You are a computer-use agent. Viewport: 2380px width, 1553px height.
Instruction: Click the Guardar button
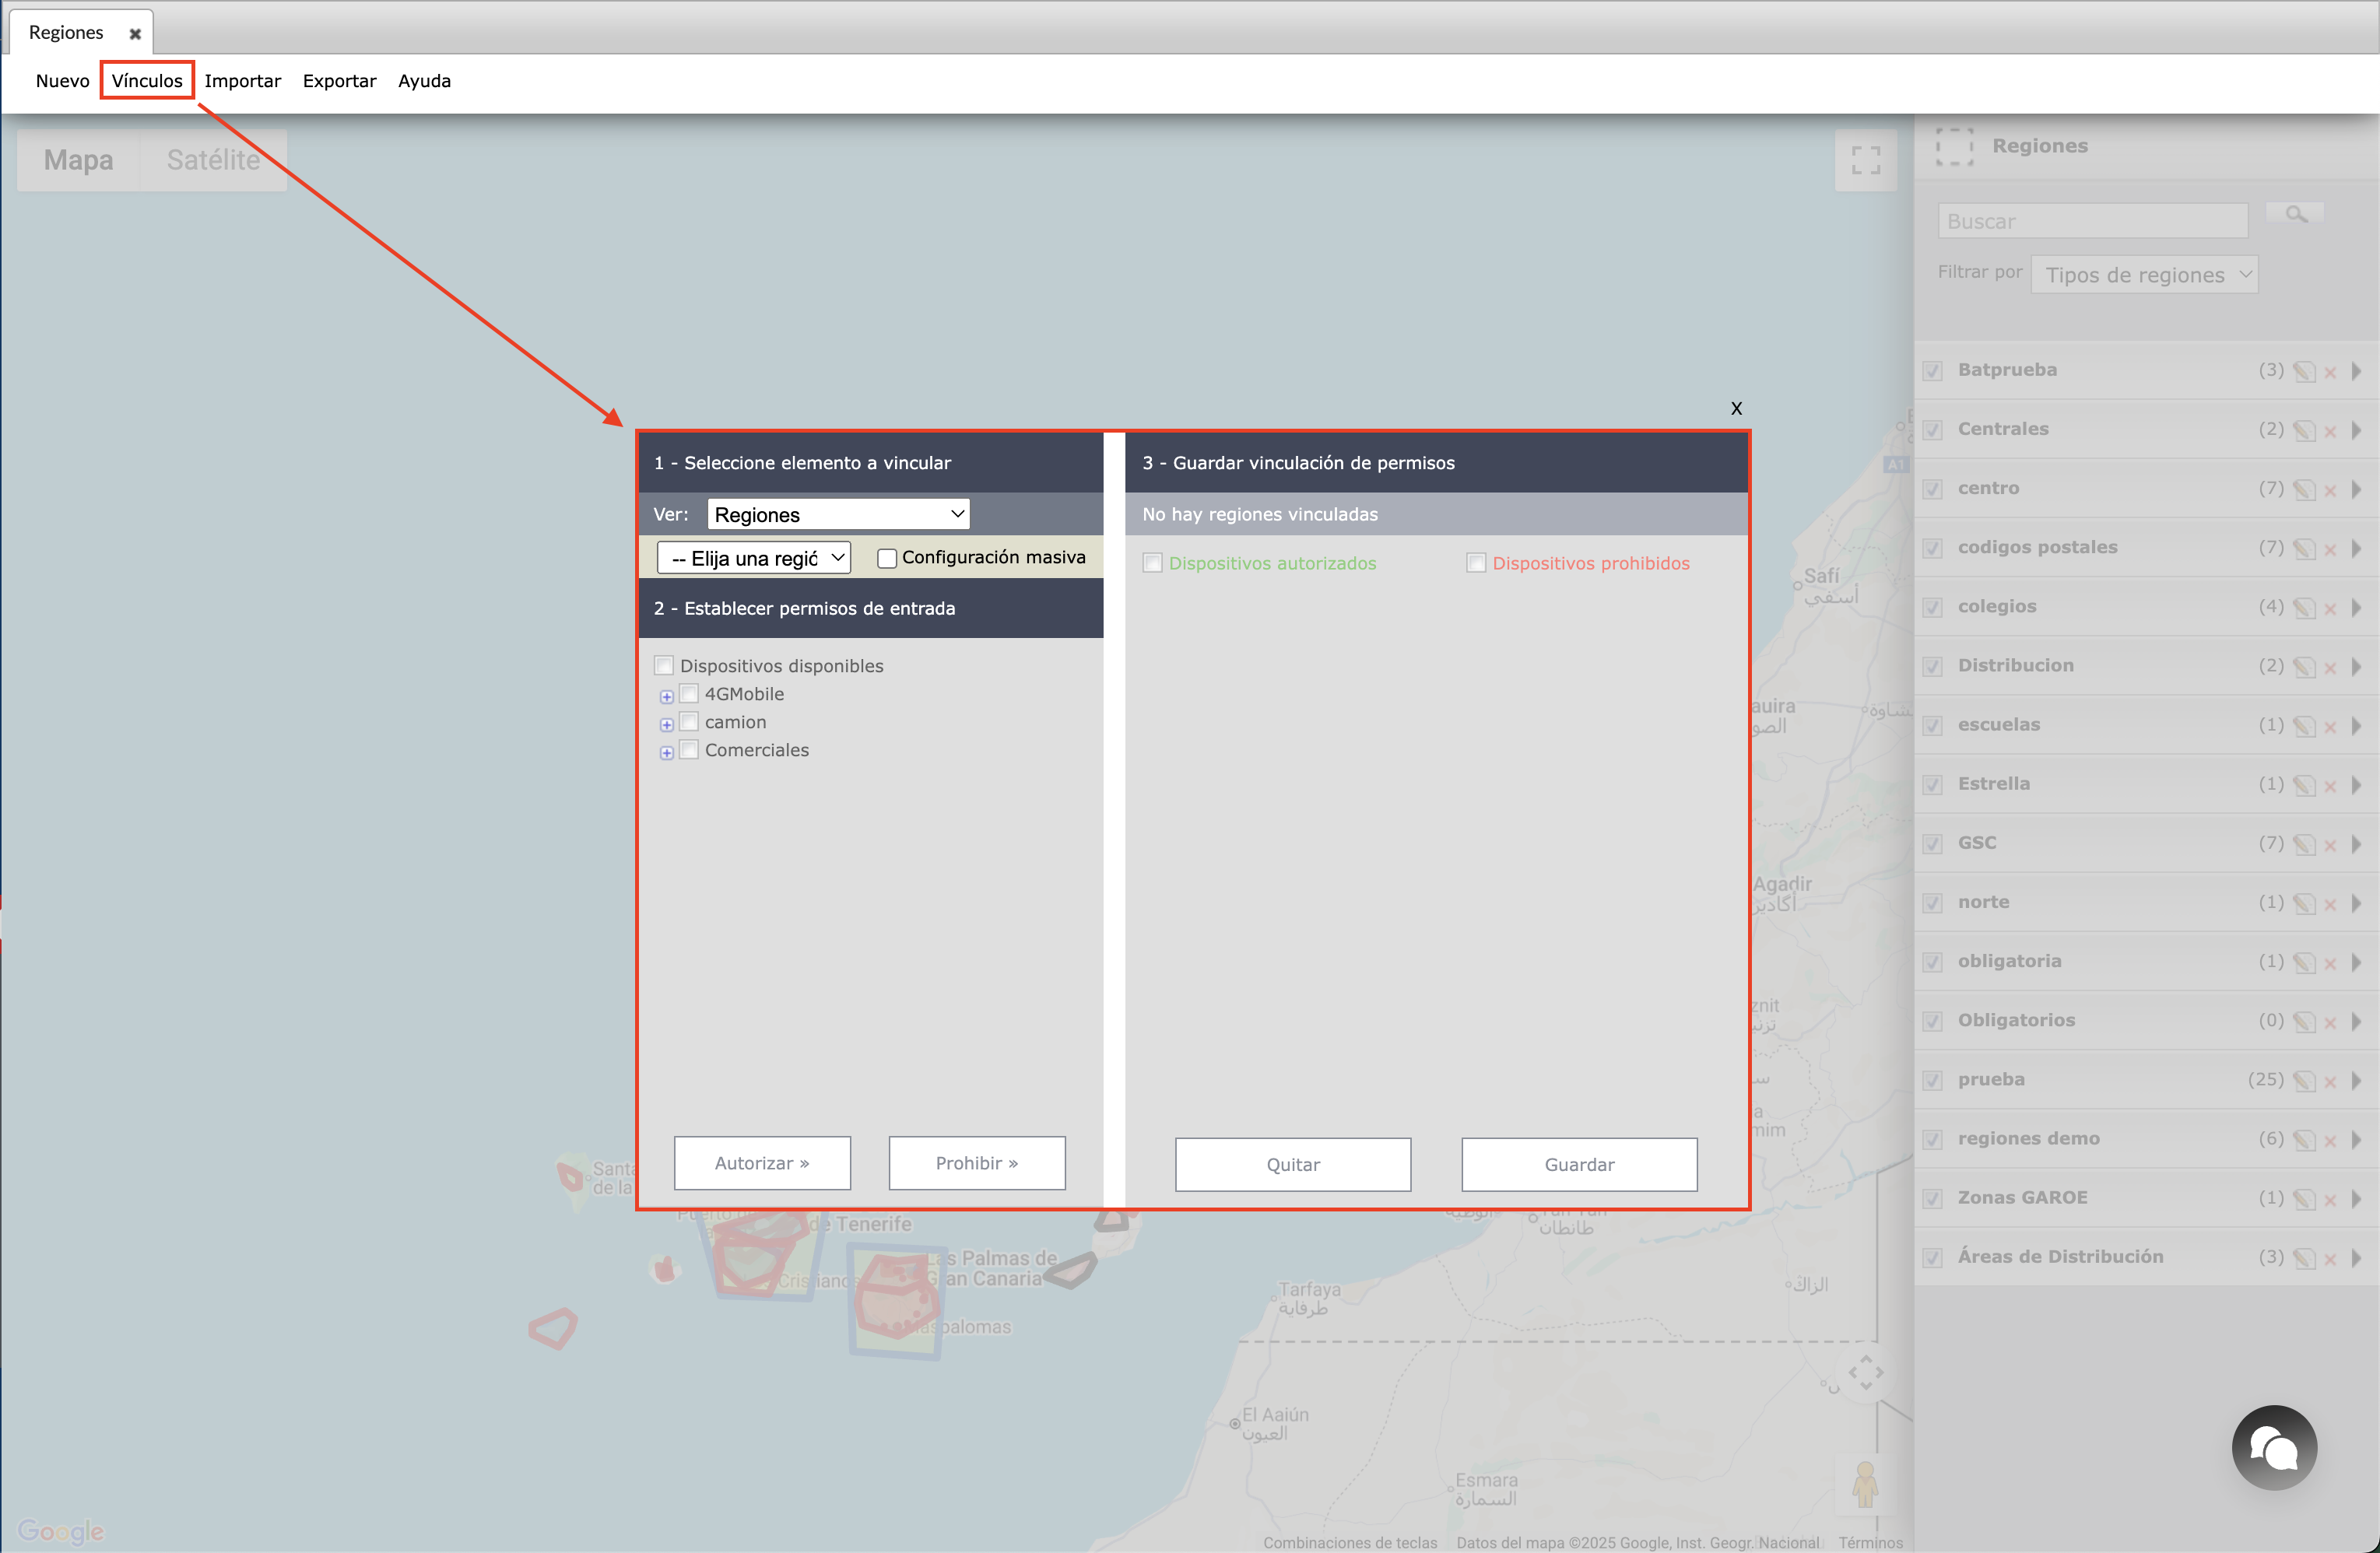(x=1578, y=1164)
